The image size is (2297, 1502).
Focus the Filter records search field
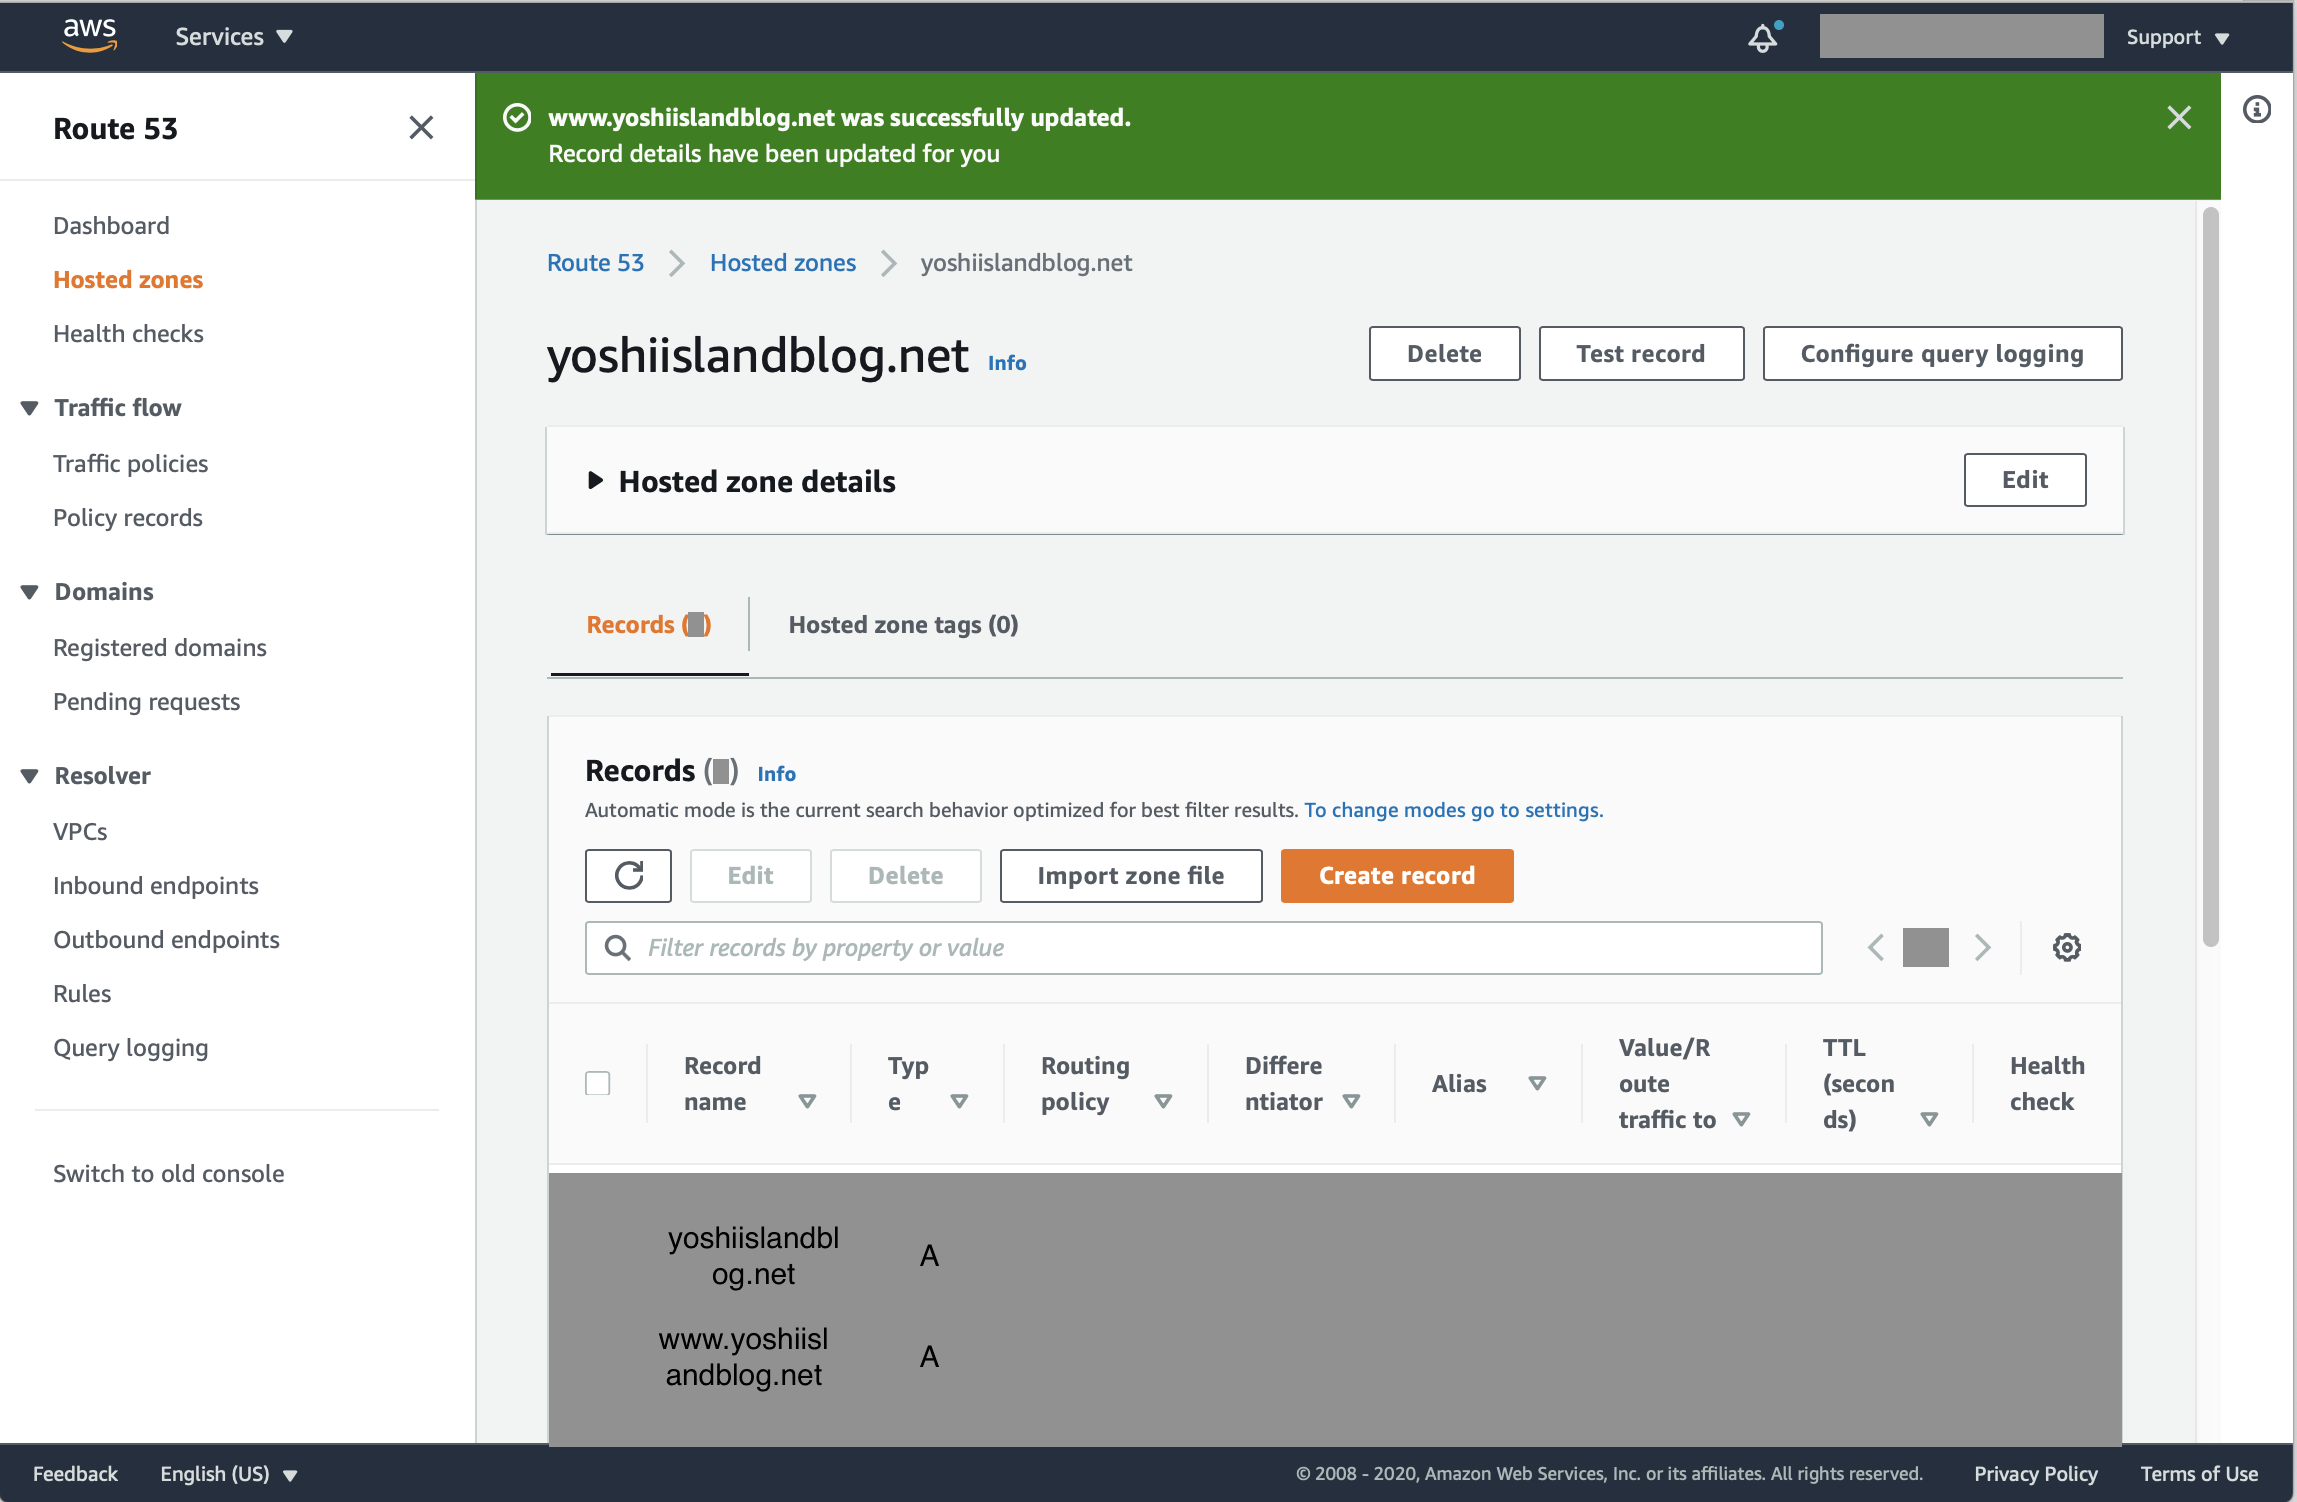[x=1203, y=947]
